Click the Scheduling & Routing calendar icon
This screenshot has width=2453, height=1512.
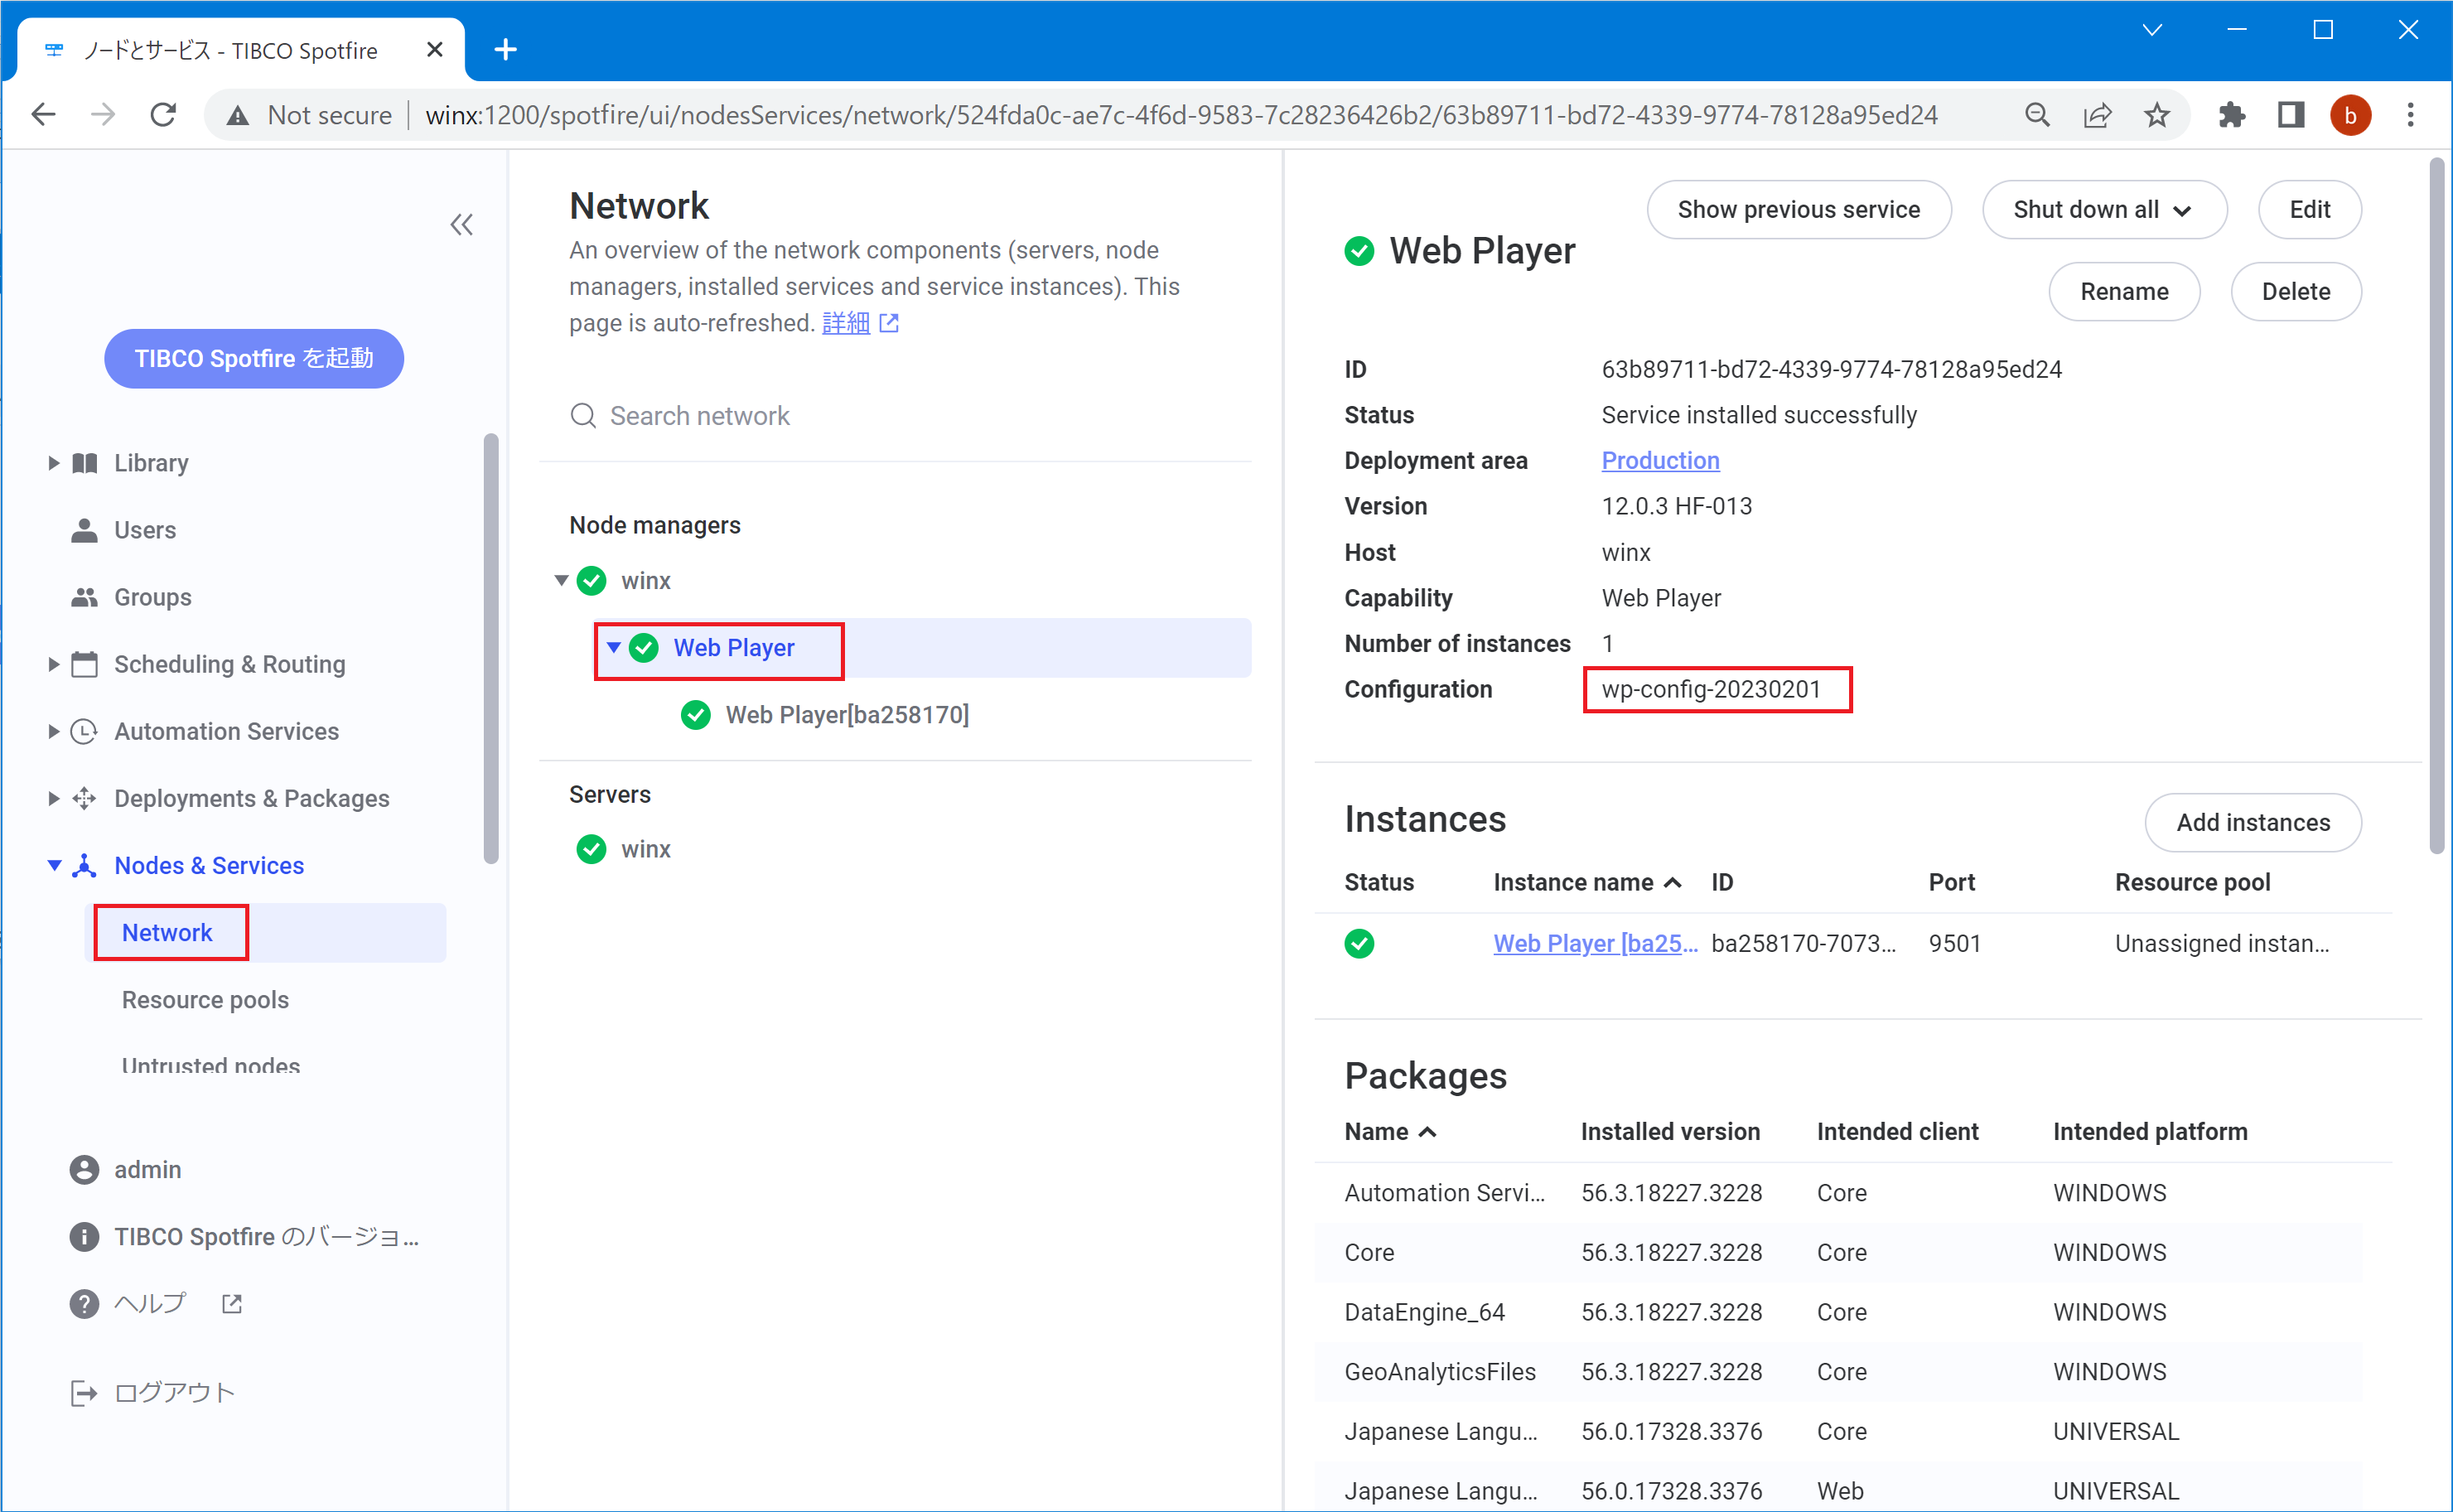85,664
